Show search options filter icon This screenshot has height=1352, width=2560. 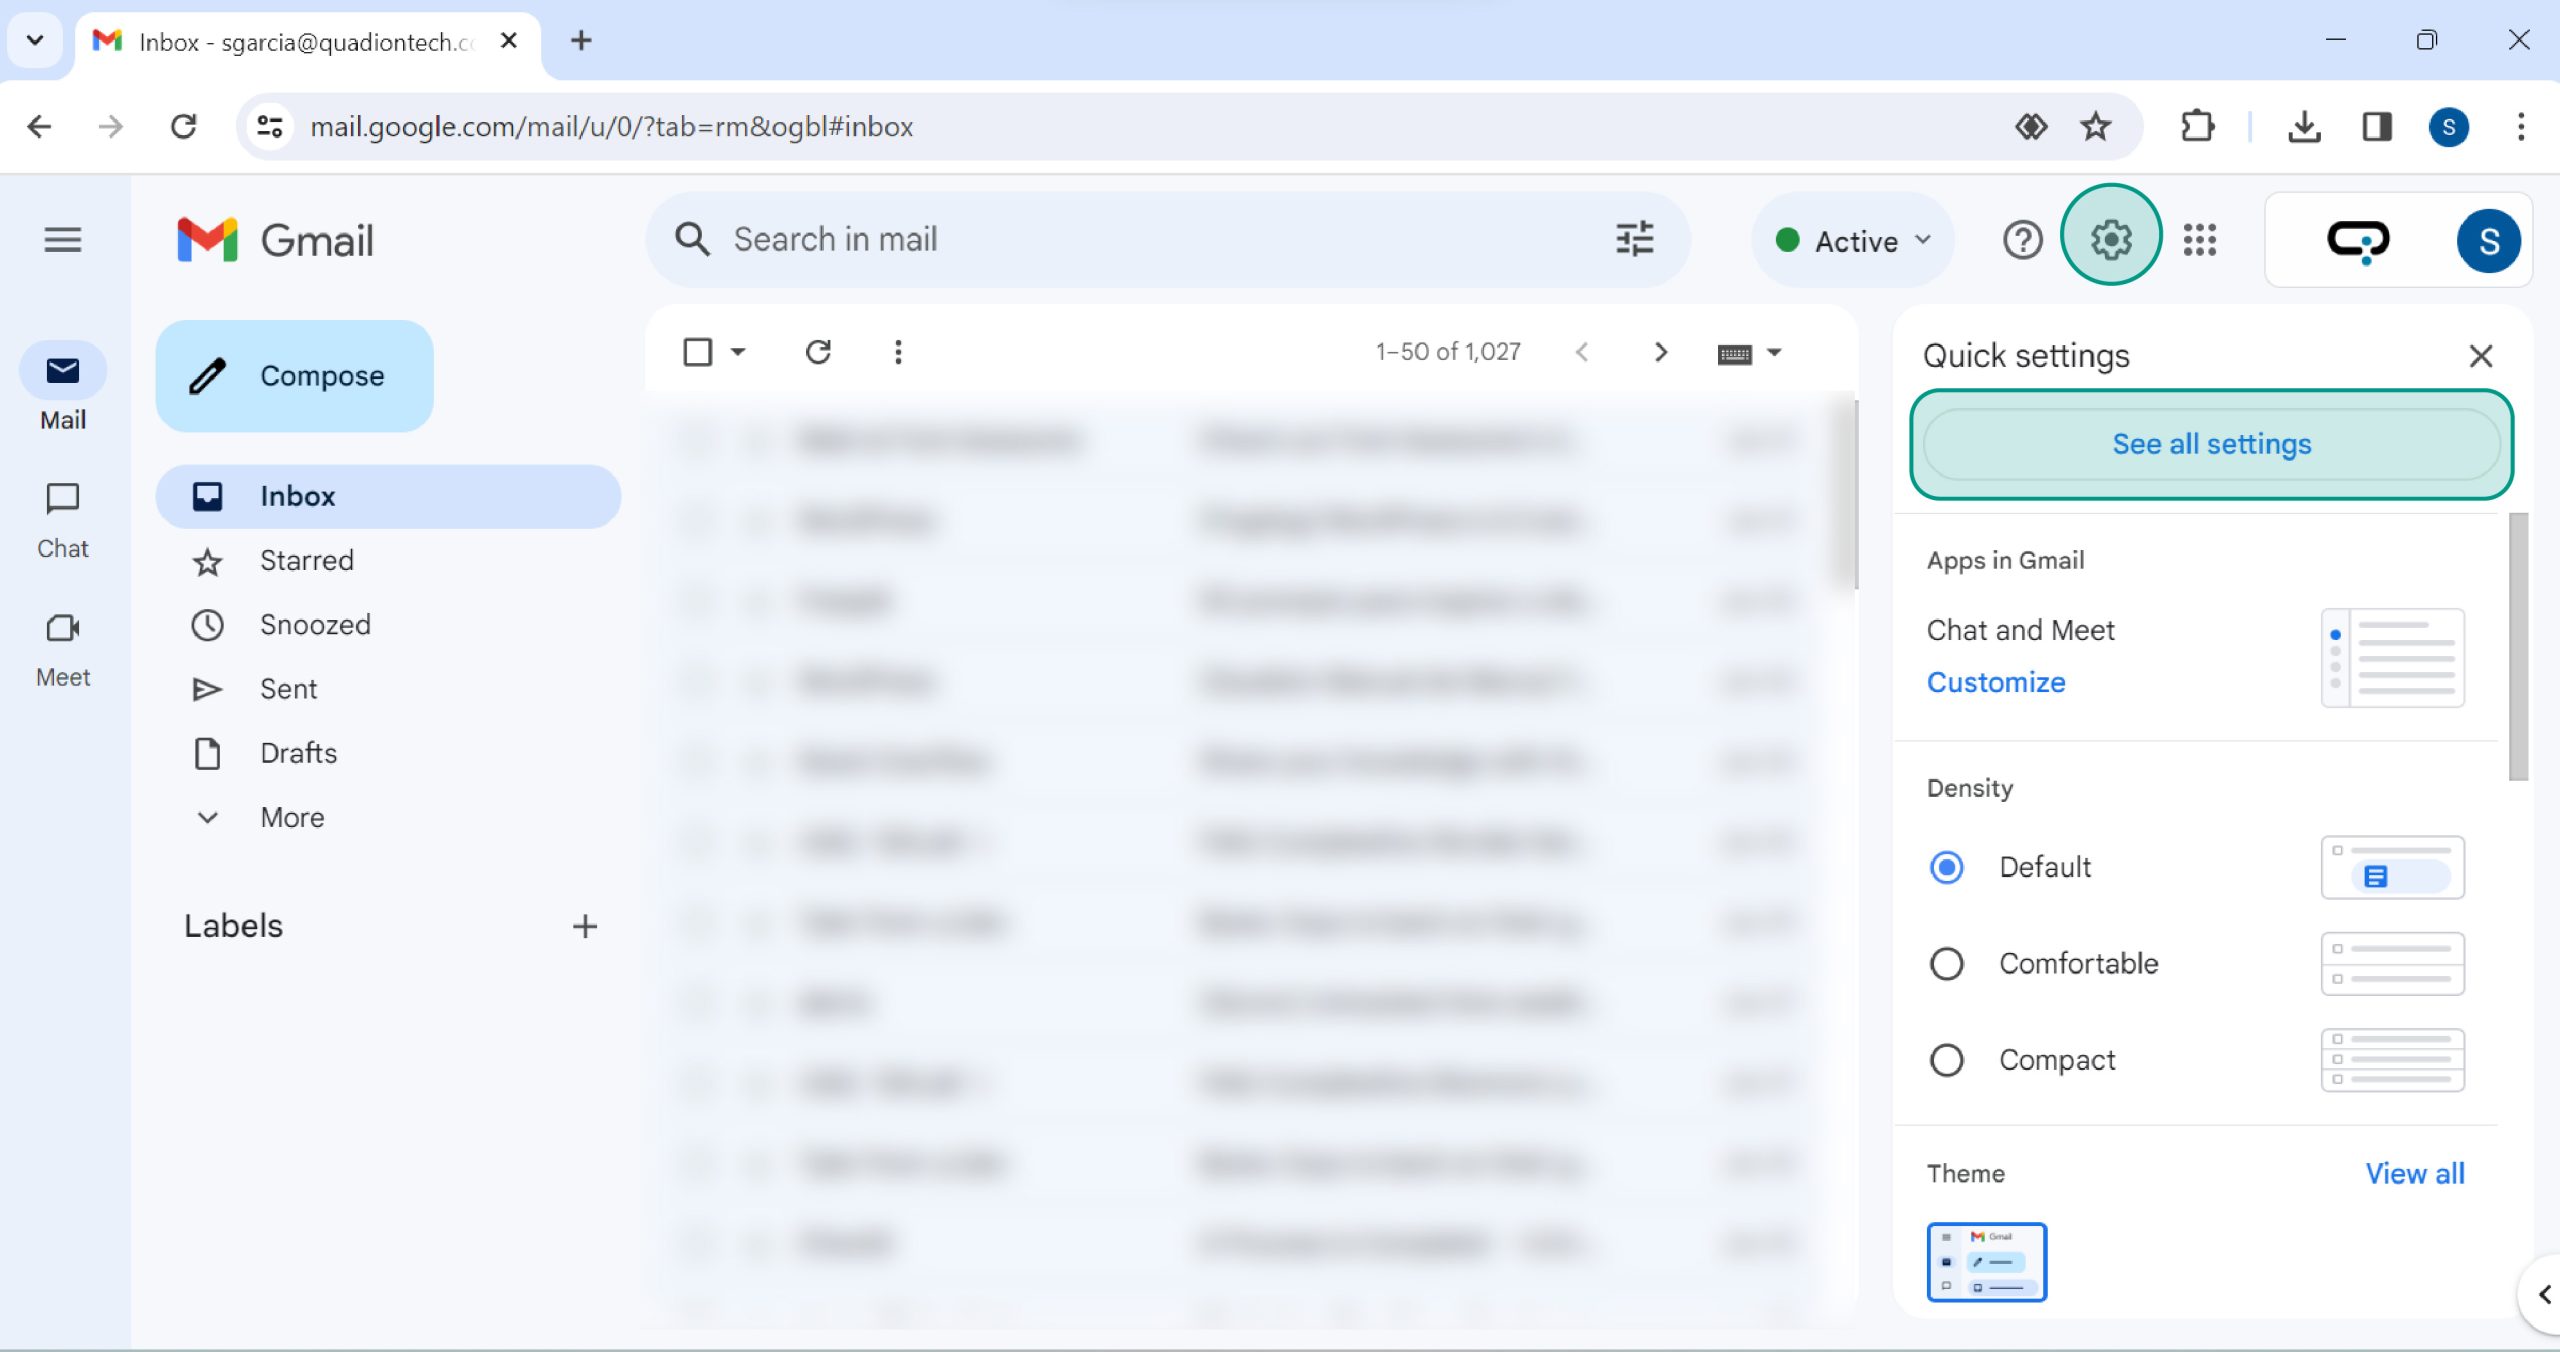pos(1634,239)
